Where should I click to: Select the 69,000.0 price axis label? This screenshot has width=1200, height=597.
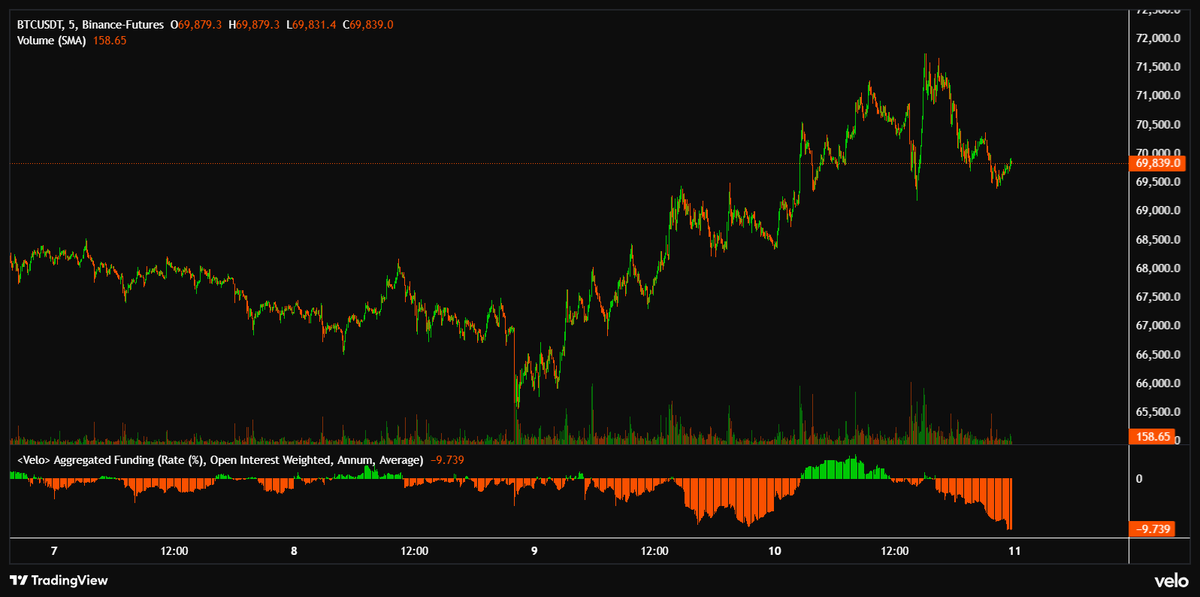(1160, 211)
